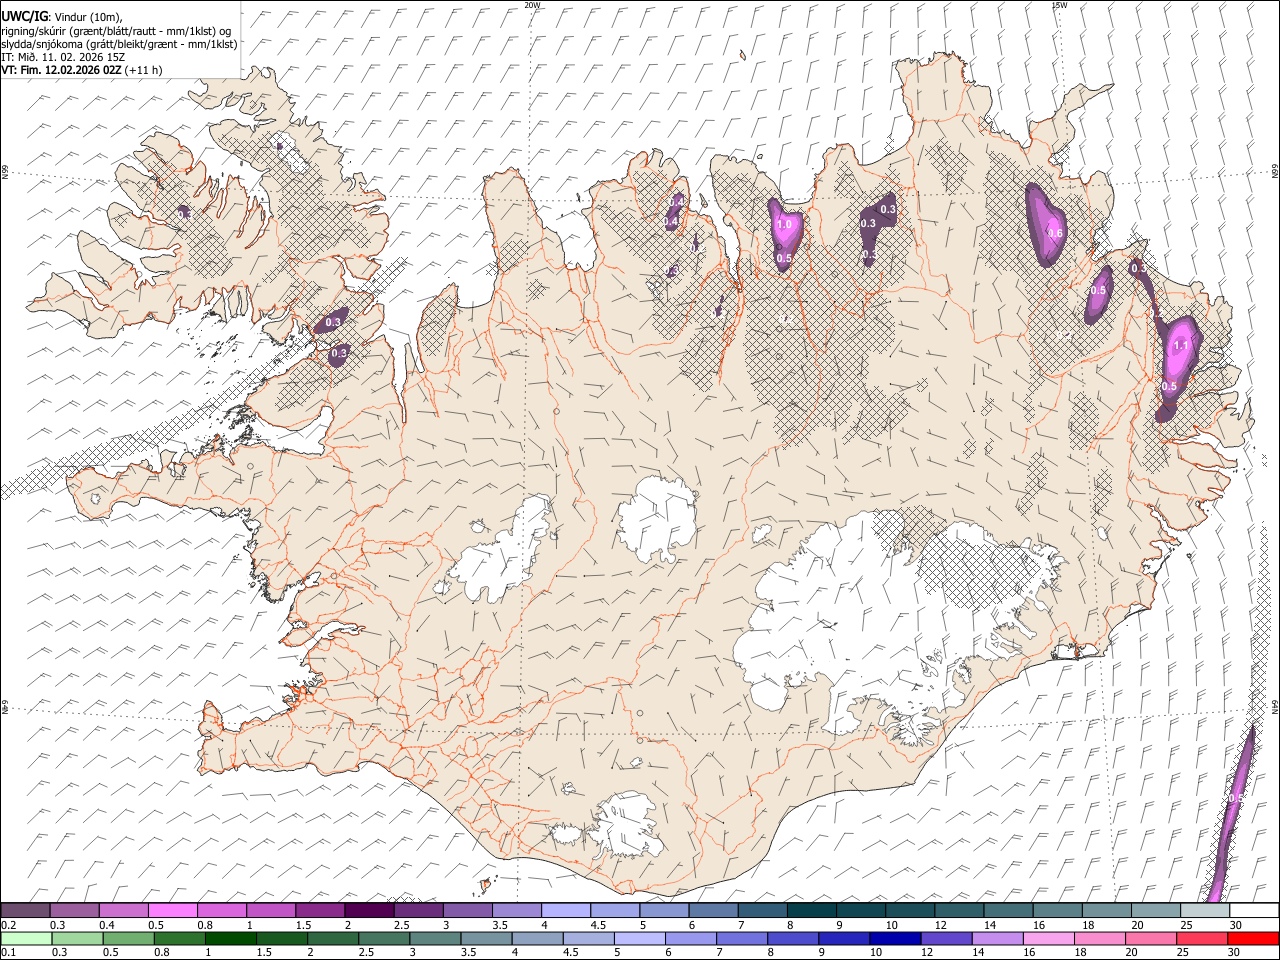The image size is (1280, 960).
Task: Pick the white 30 snow legend swatch
Action: click(x=1255, y=910)
